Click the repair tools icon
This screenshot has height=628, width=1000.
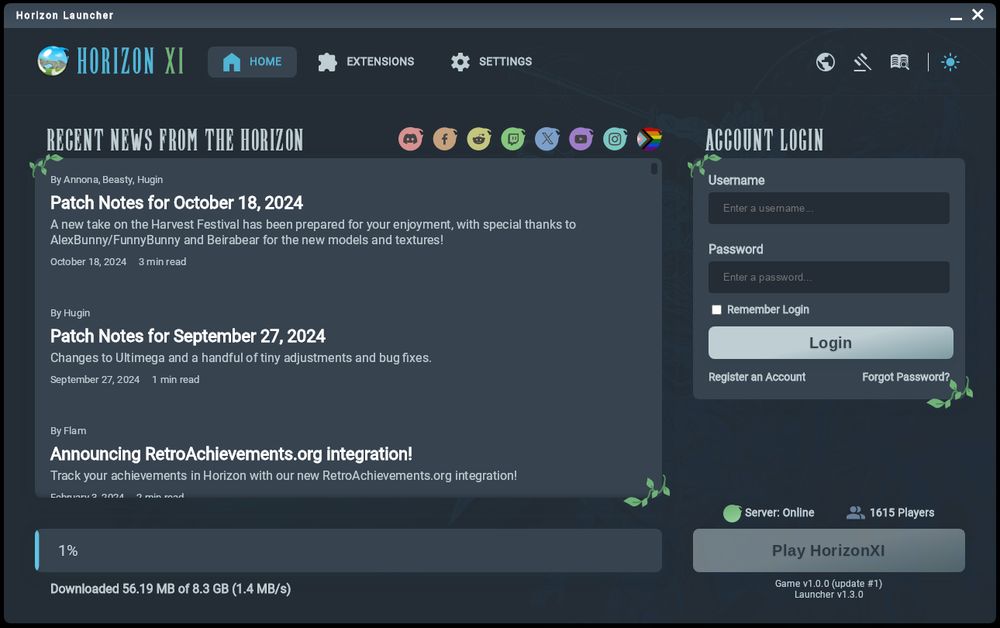(x=862, y=62)
